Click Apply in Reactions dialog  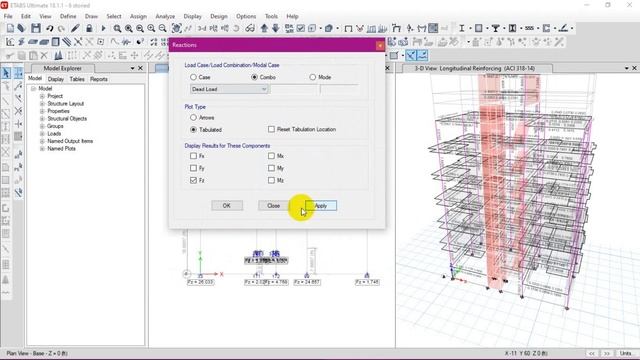(321, 206)
